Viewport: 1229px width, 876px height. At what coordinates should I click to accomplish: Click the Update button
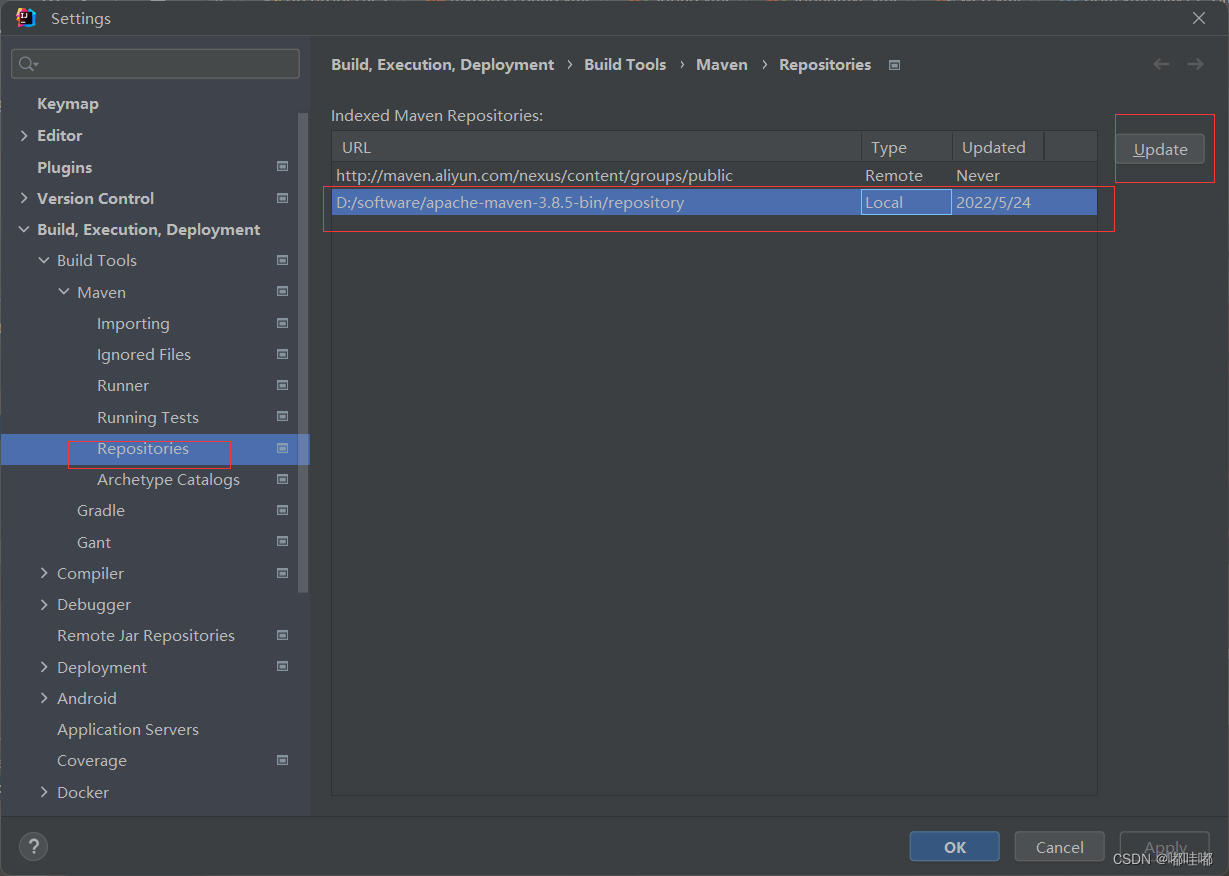(x=1160, y=149)
